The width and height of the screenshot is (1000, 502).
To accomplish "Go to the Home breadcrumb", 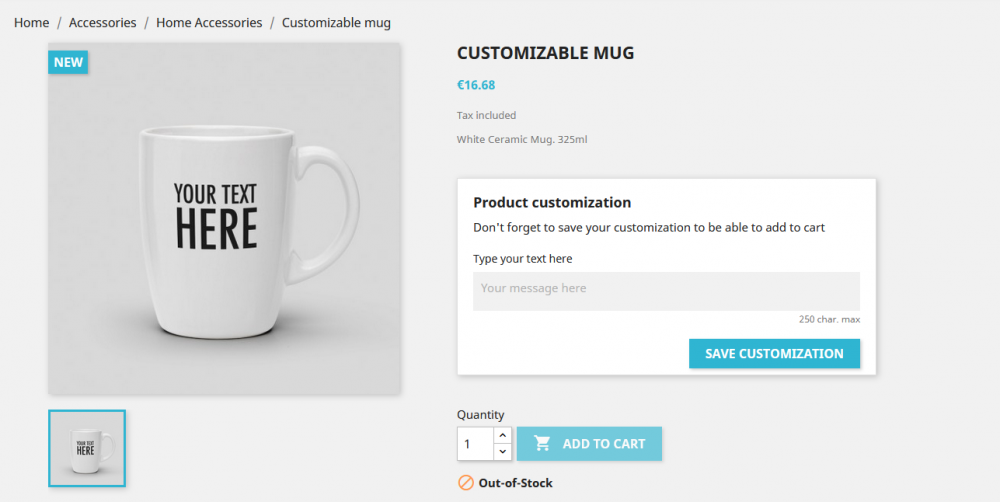I will (31, 22).
